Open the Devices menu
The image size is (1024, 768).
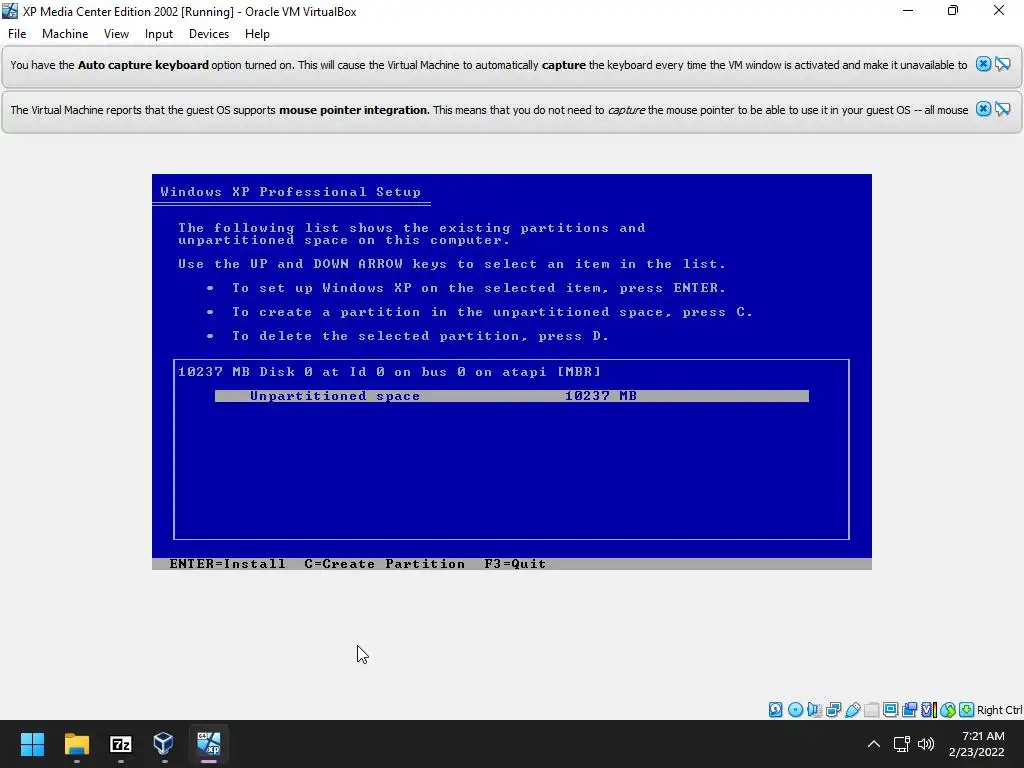tap(209, 34)
